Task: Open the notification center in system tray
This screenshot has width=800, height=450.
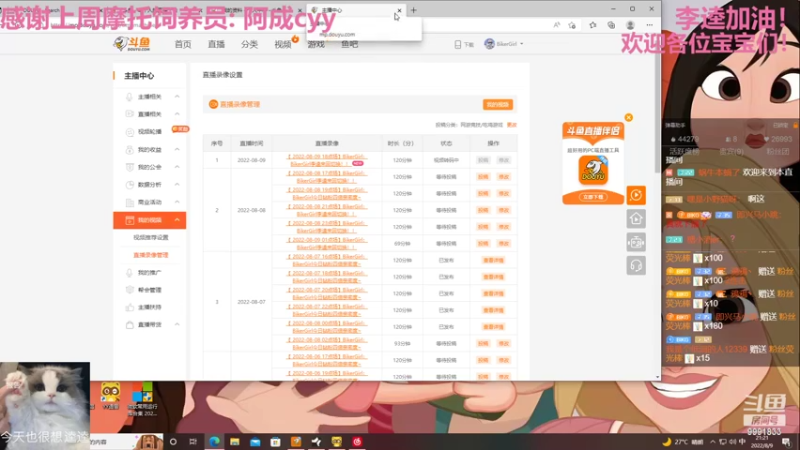Action: click(786, 442)
